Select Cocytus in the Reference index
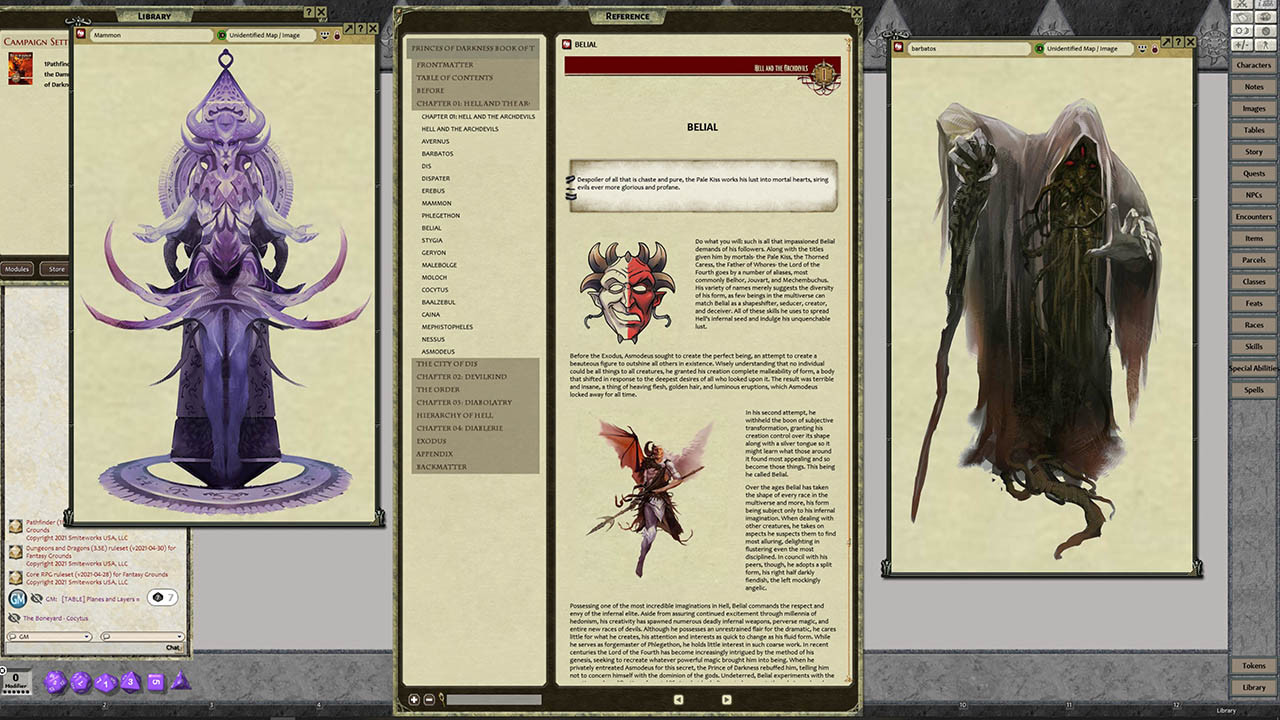1280x720 pixels. (x=436, y=290)
